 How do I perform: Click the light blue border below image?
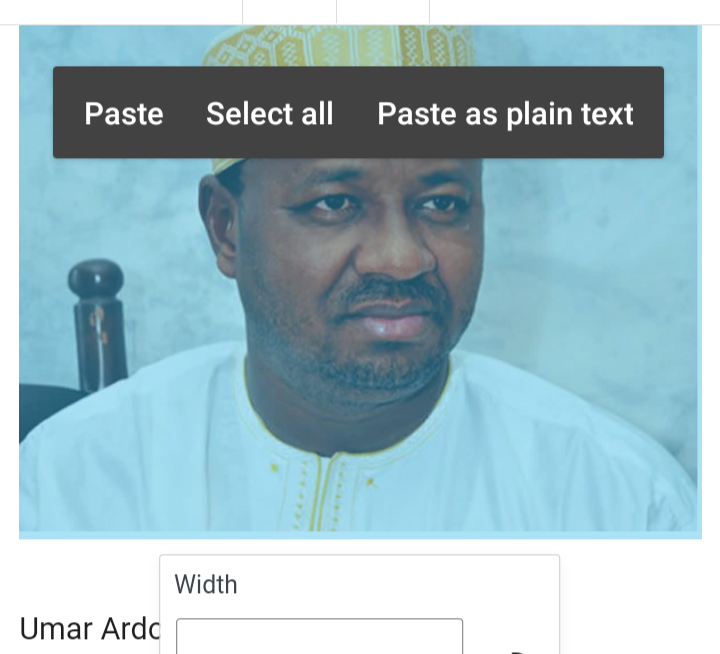[360, 535]
